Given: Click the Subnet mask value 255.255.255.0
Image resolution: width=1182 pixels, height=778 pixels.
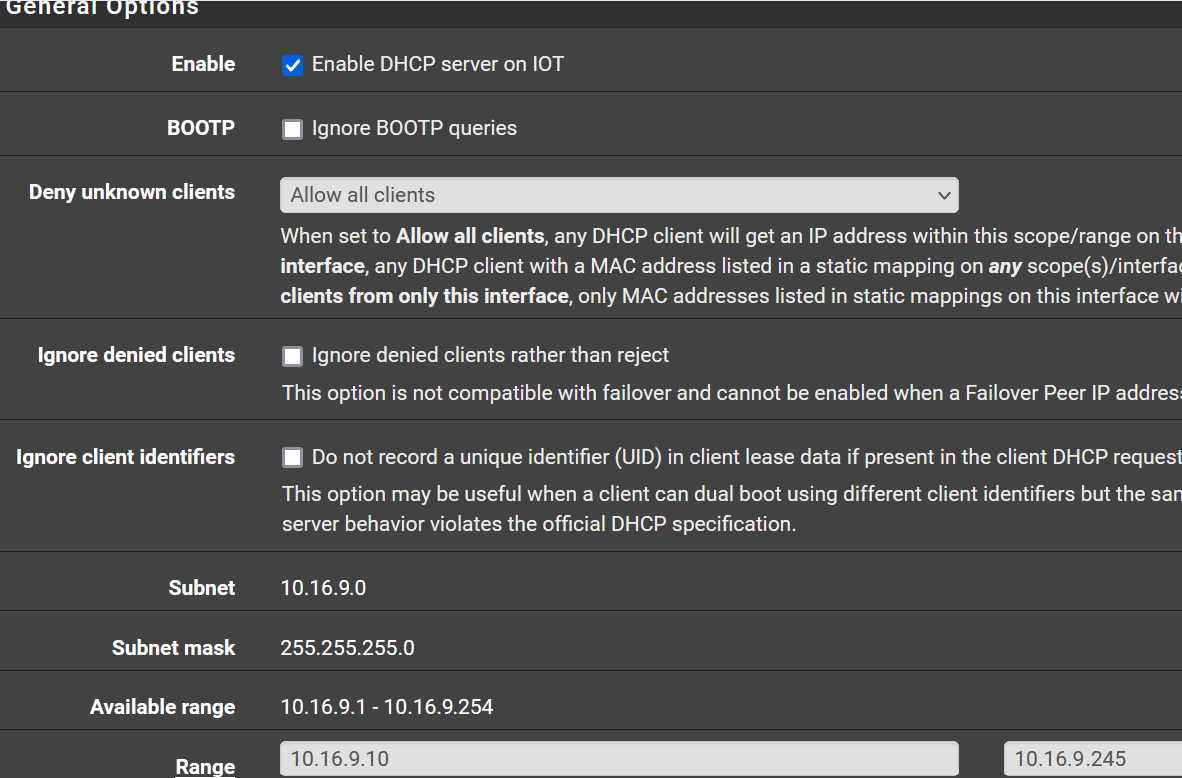Looking at the screenshot, I should tap(347, 648).
